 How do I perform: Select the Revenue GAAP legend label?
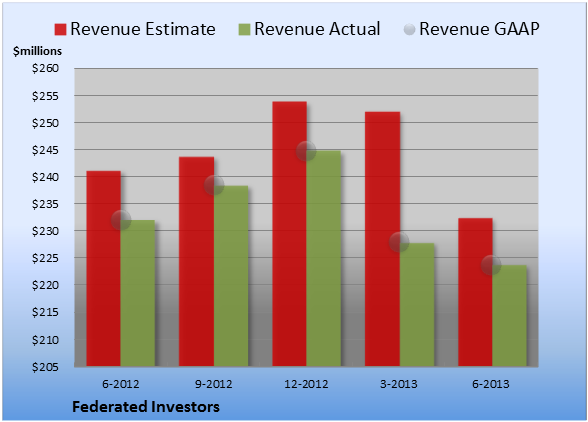point(480,29)
